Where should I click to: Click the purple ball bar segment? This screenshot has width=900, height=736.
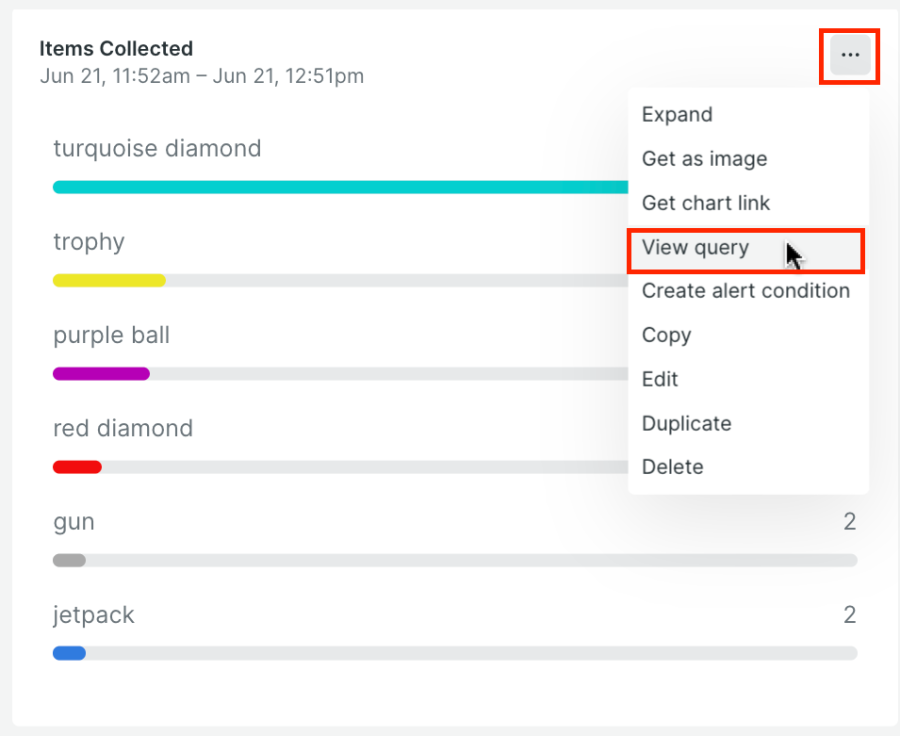click(x=100, y=373)
